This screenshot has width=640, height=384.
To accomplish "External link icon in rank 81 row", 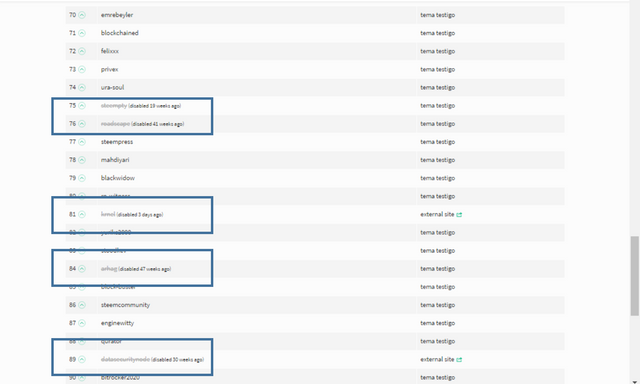I will tap(459, 215).
